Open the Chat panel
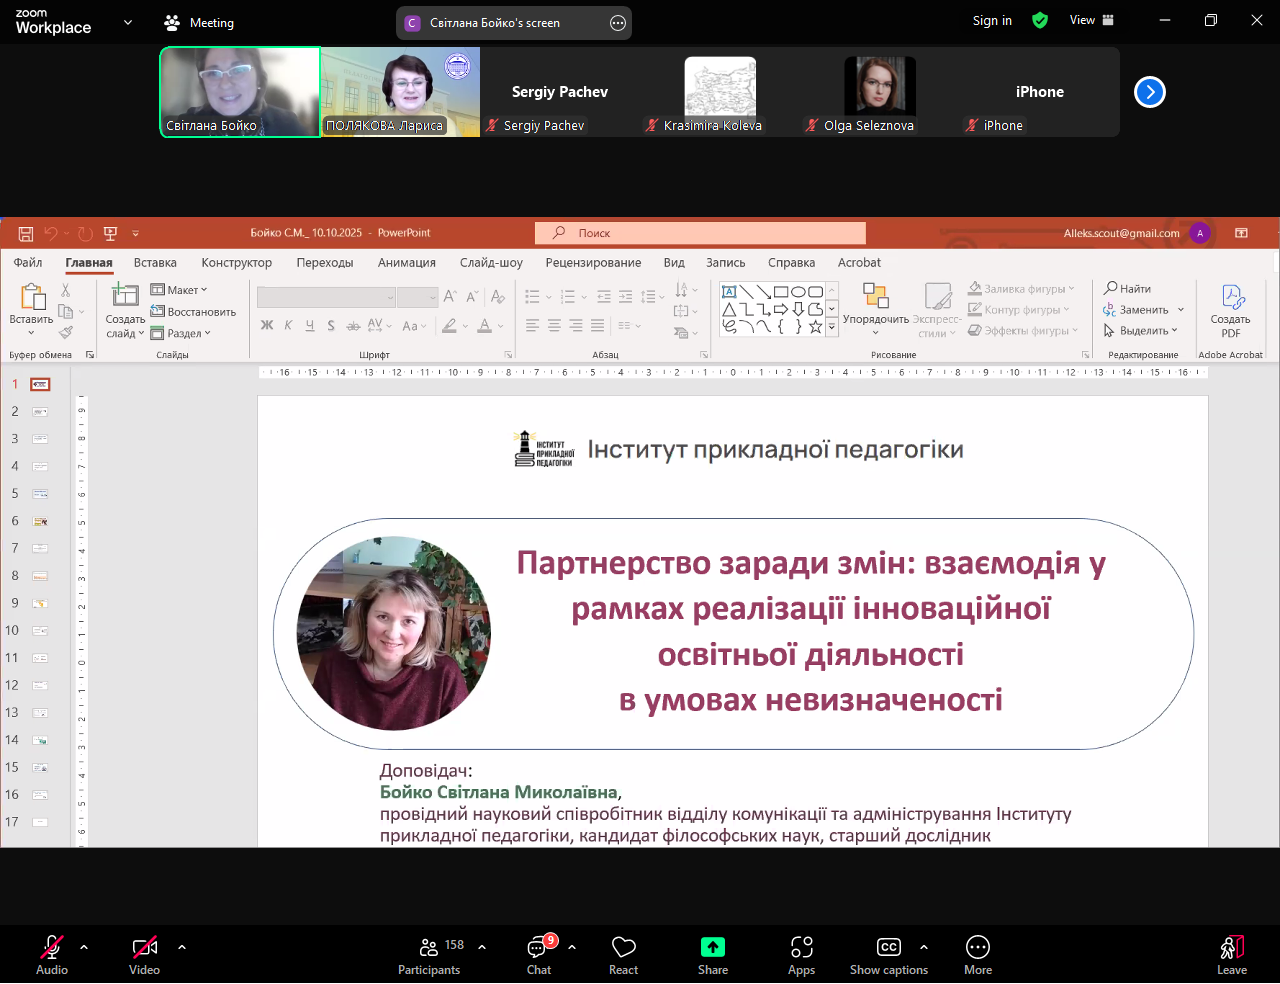Screen dimensions: 1280x984 pyautogui.click(x=540, y=954)
